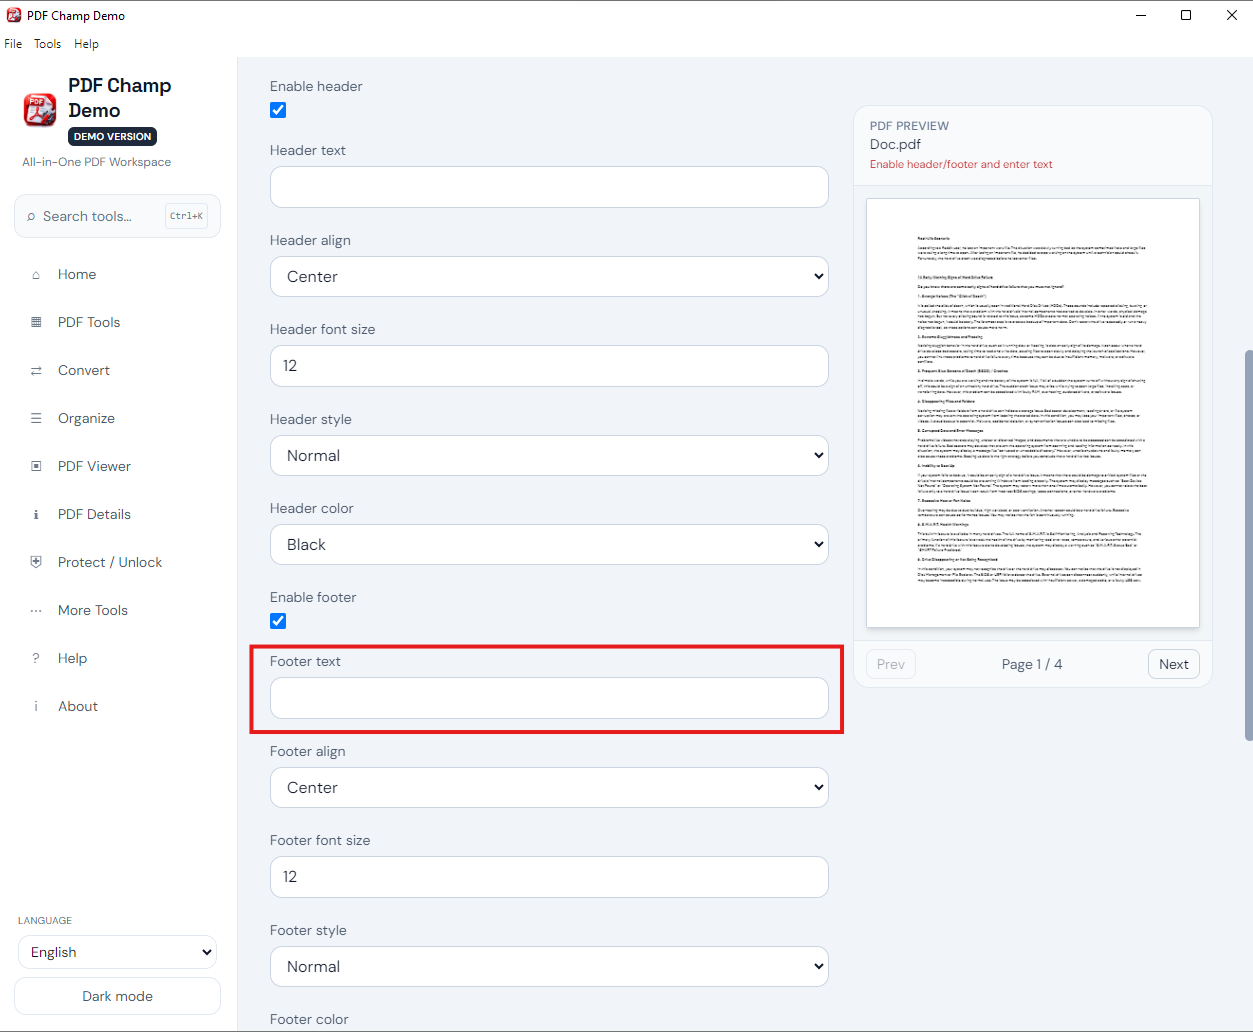Click the PDF Tools grid icon

tap(36, 322)
